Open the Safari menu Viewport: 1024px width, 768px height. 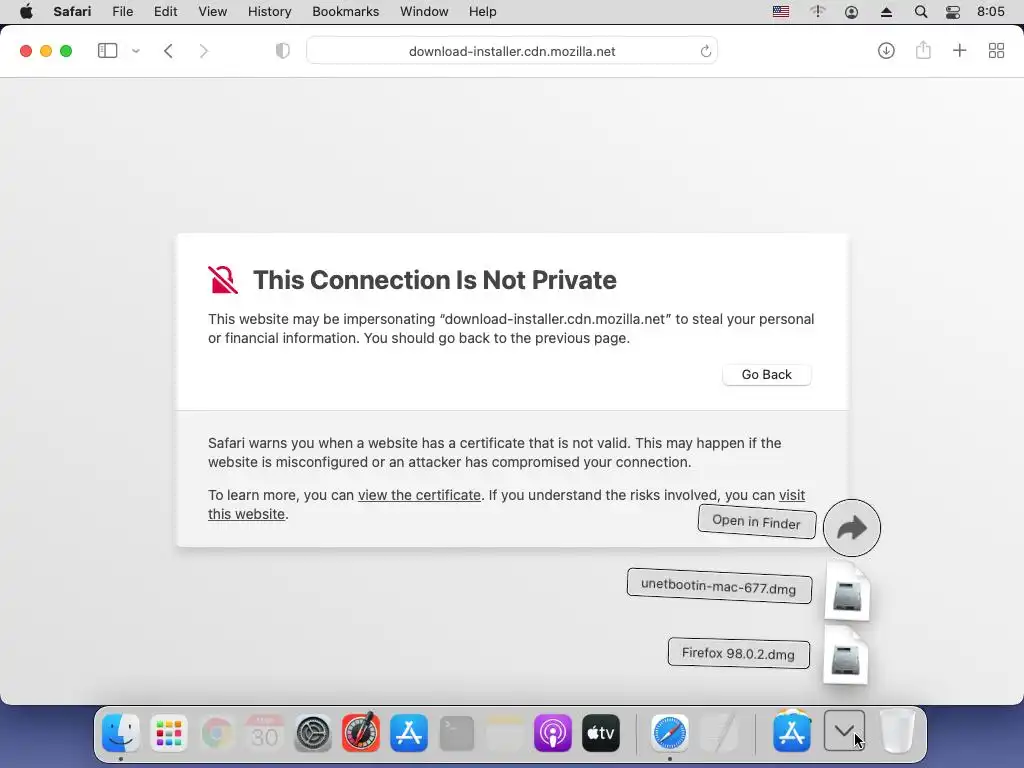[72, 12]
